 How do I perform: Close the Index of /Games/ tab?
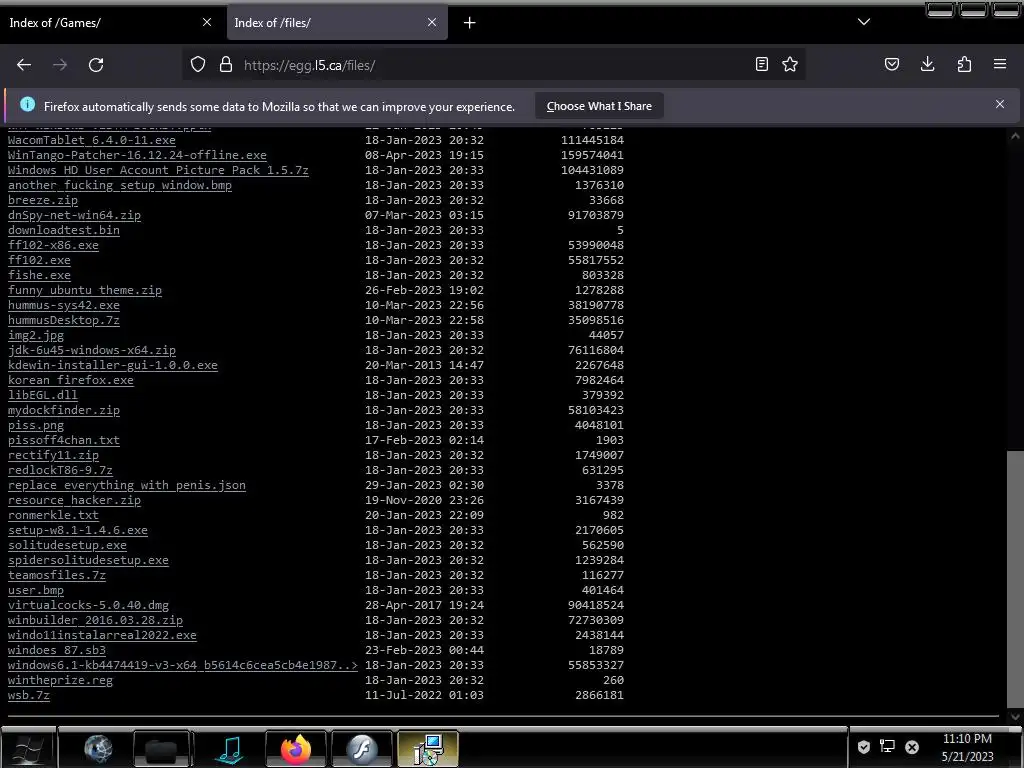pyautogui.click(x=207, y=22)
